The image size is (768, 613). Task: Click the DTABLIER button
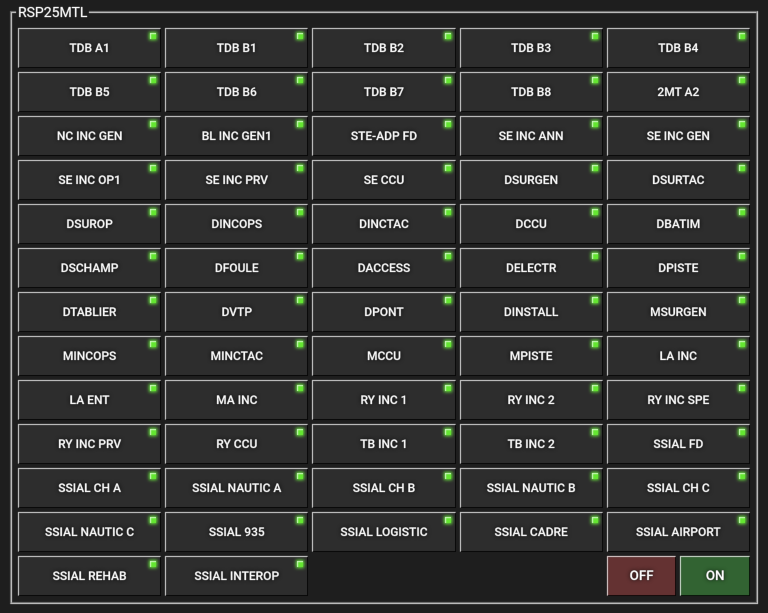(89, 312)
